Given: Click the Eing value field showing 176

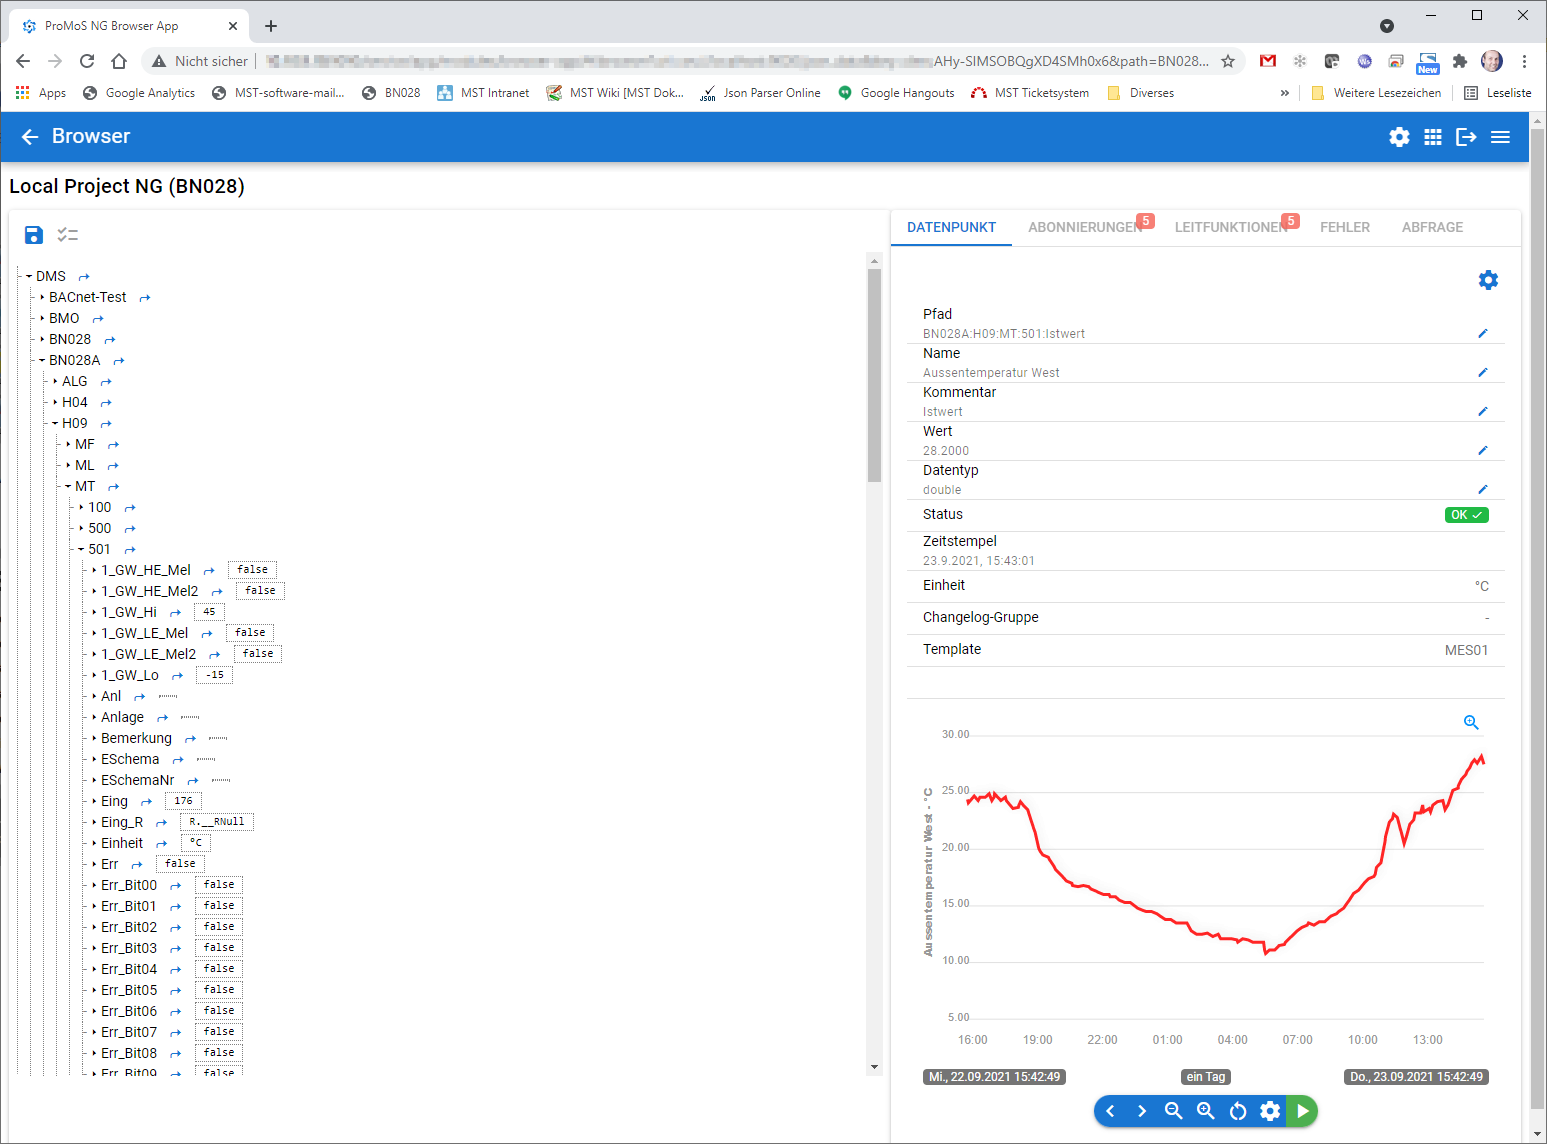Looking at the screenshot, I should pyautogui.click(x=183, y=801).
